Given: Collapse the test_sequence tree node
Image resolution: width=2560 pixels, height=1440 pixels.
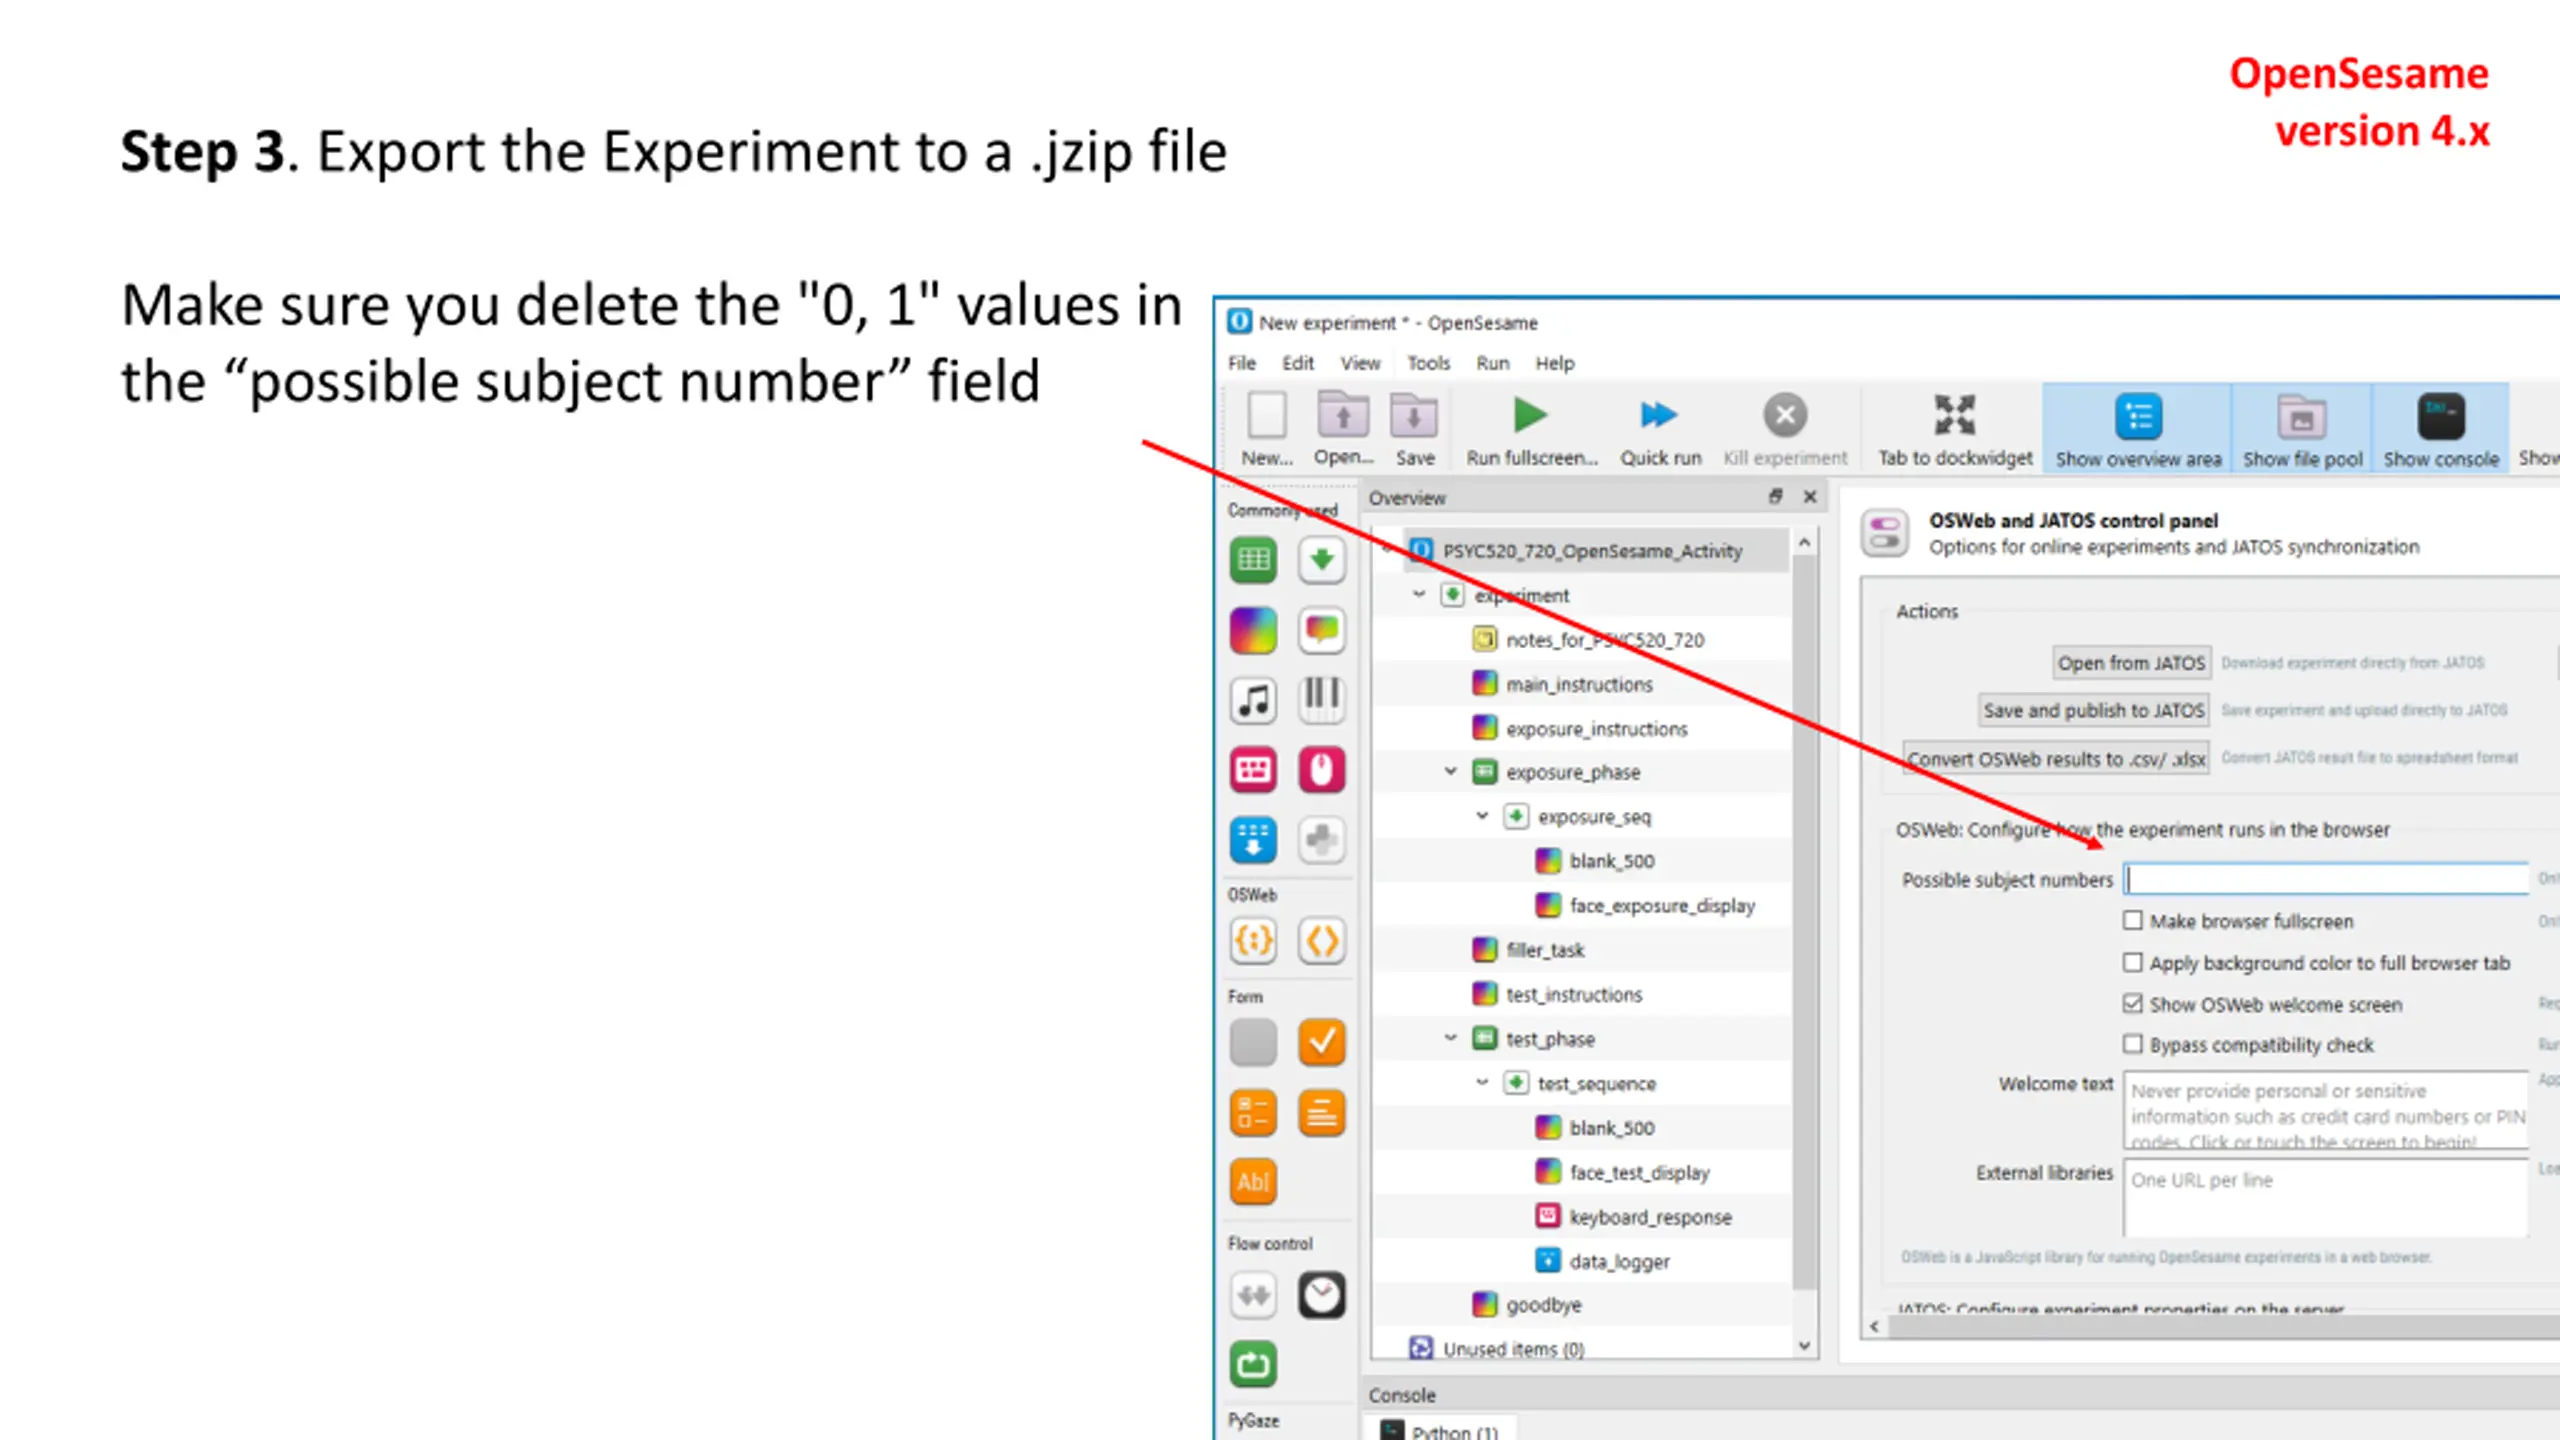Looking at the screenshot, I should 1482,1082.
